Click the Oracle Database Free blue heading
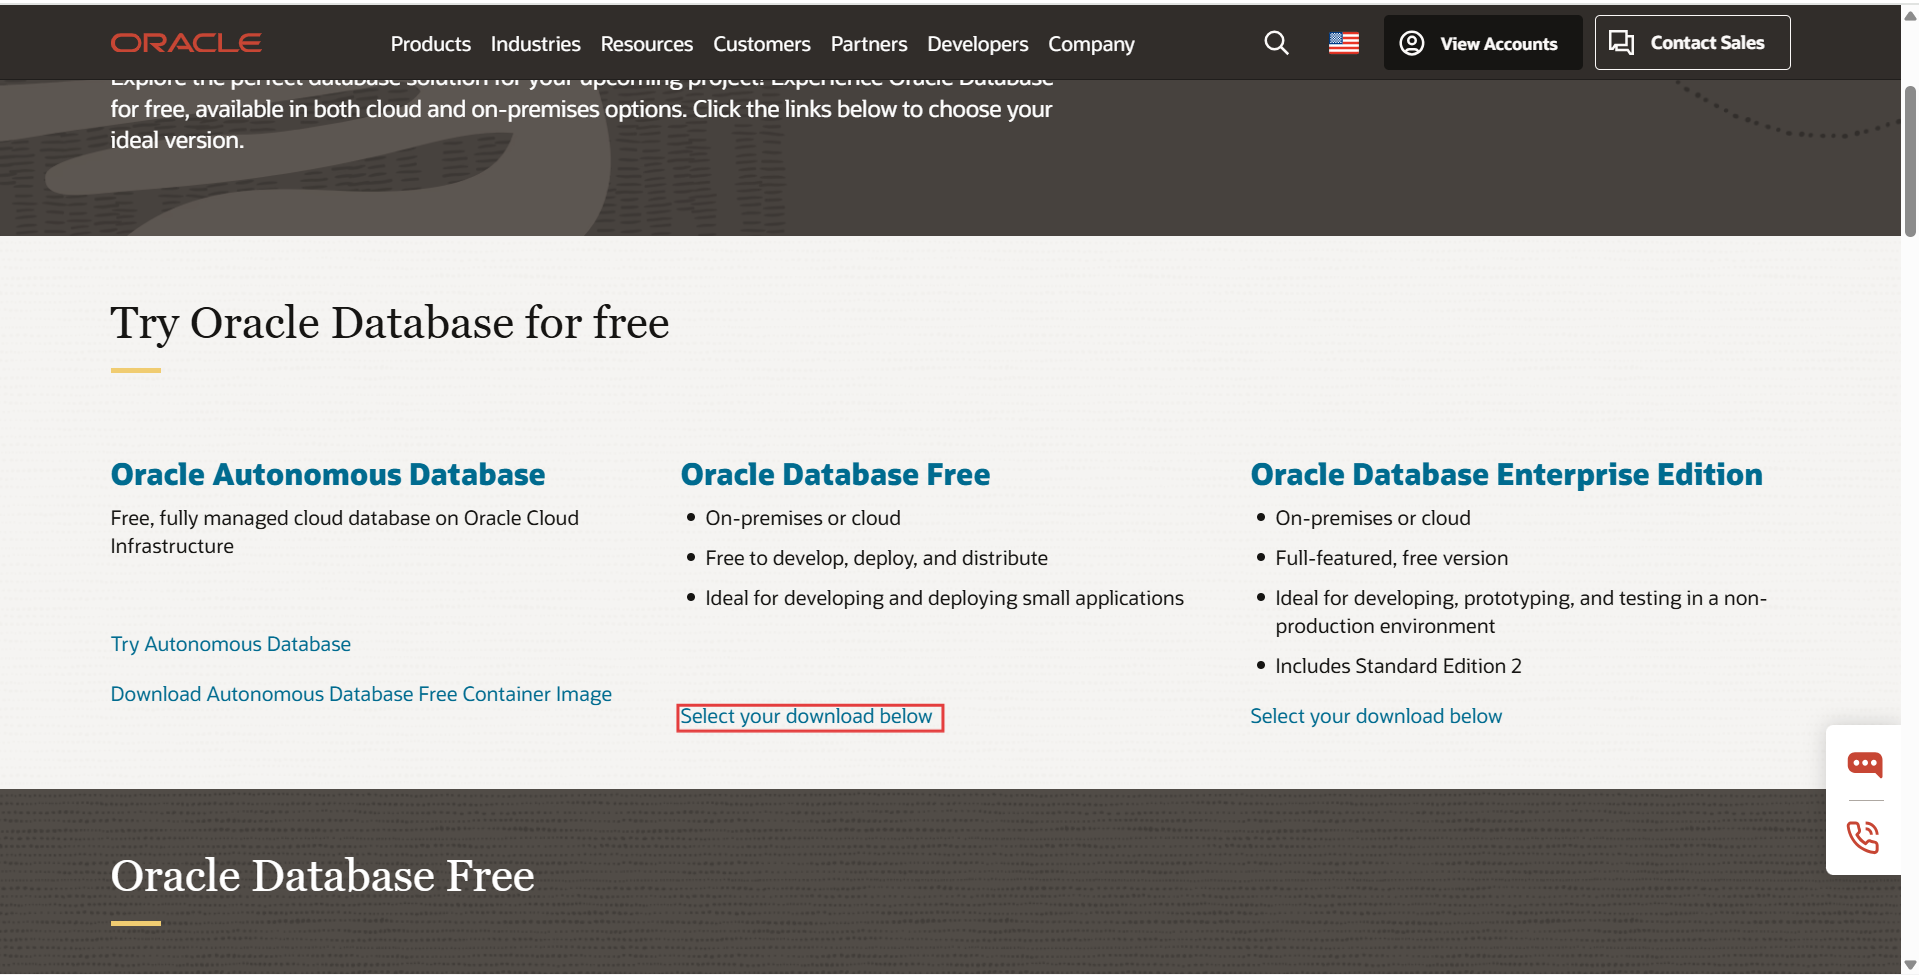This screenshot has height=975, width=1919. click(x=835, y=474)
